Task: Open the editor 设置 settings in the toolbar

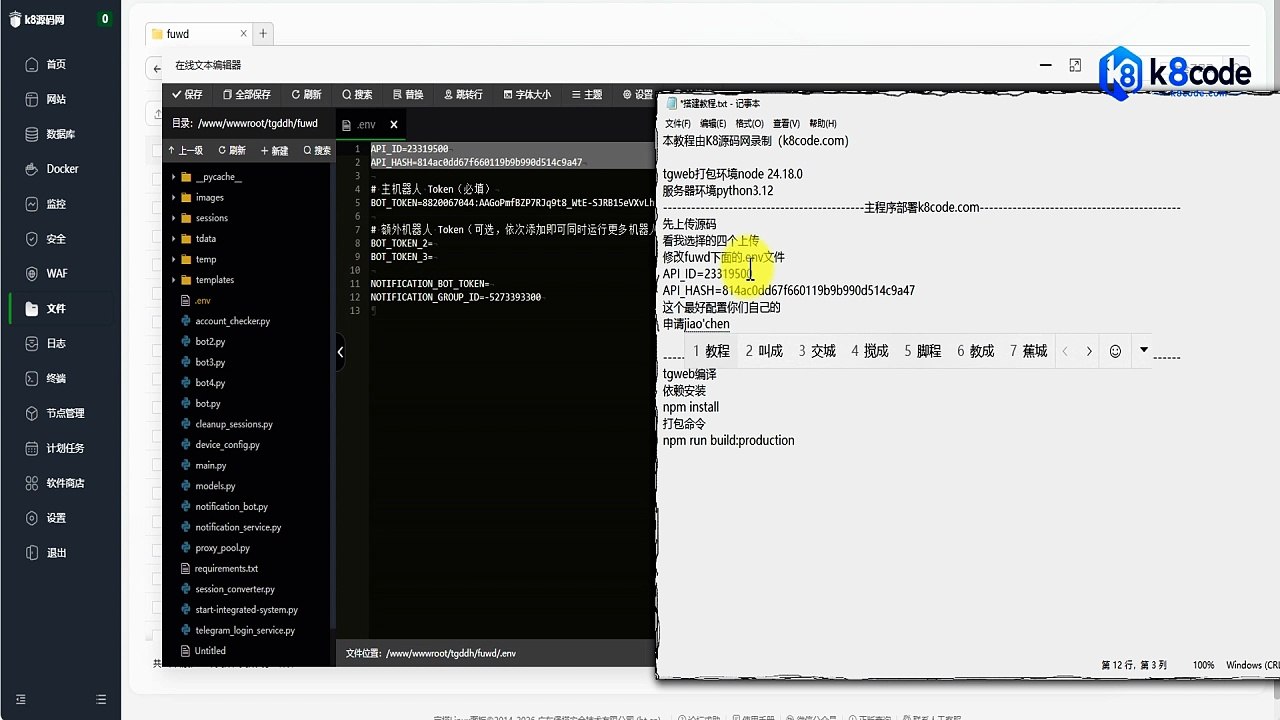Action: [638, 95]
